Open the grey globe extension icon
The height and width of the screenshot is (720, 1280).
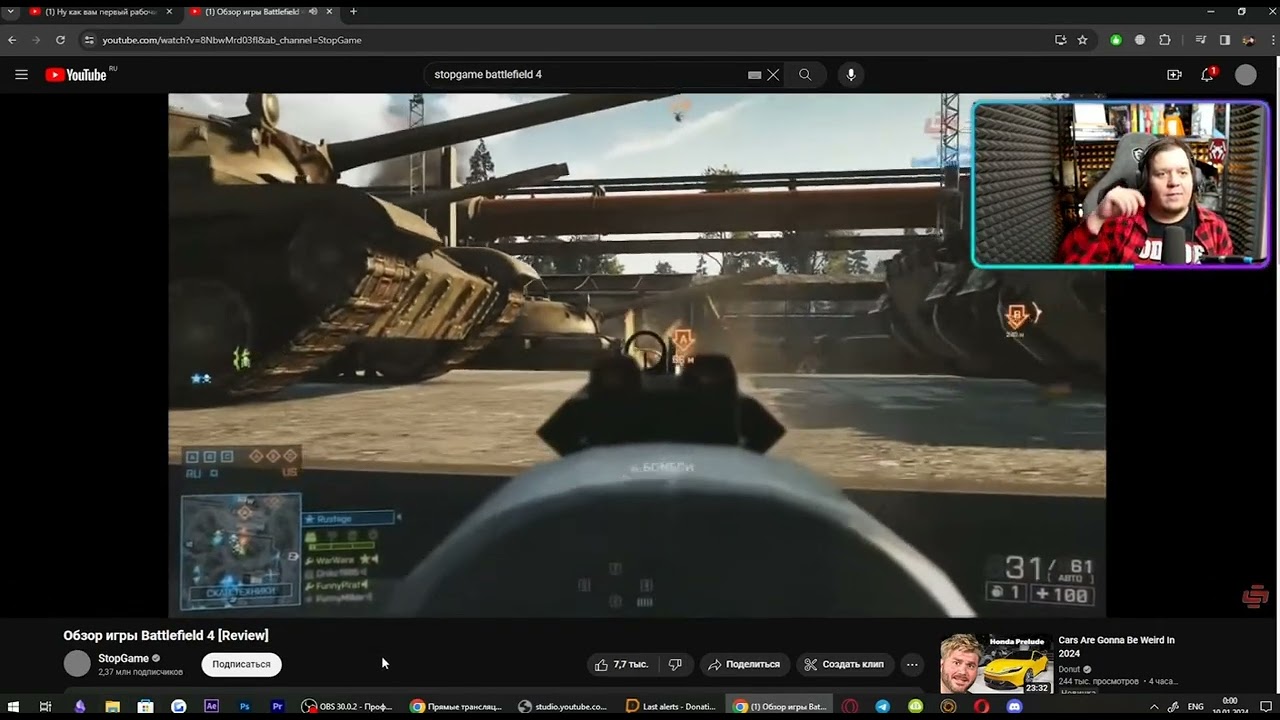tap(1140, 40)
